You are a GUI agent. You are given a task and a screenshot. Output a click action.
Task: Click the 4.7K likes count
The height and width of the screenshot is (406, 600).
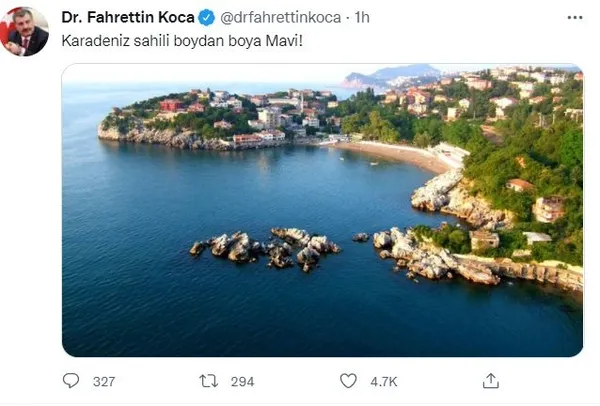[x=384, y=382]
